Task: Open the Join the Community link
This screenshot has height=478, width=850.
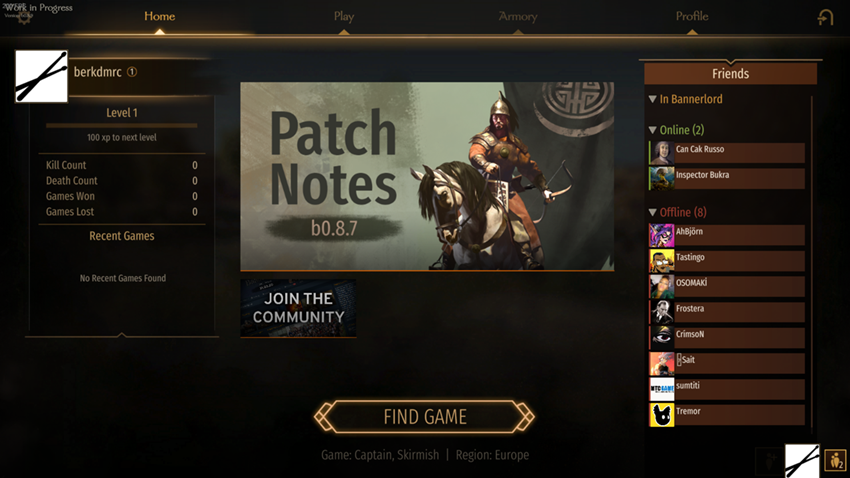Action: click(298, 308)
